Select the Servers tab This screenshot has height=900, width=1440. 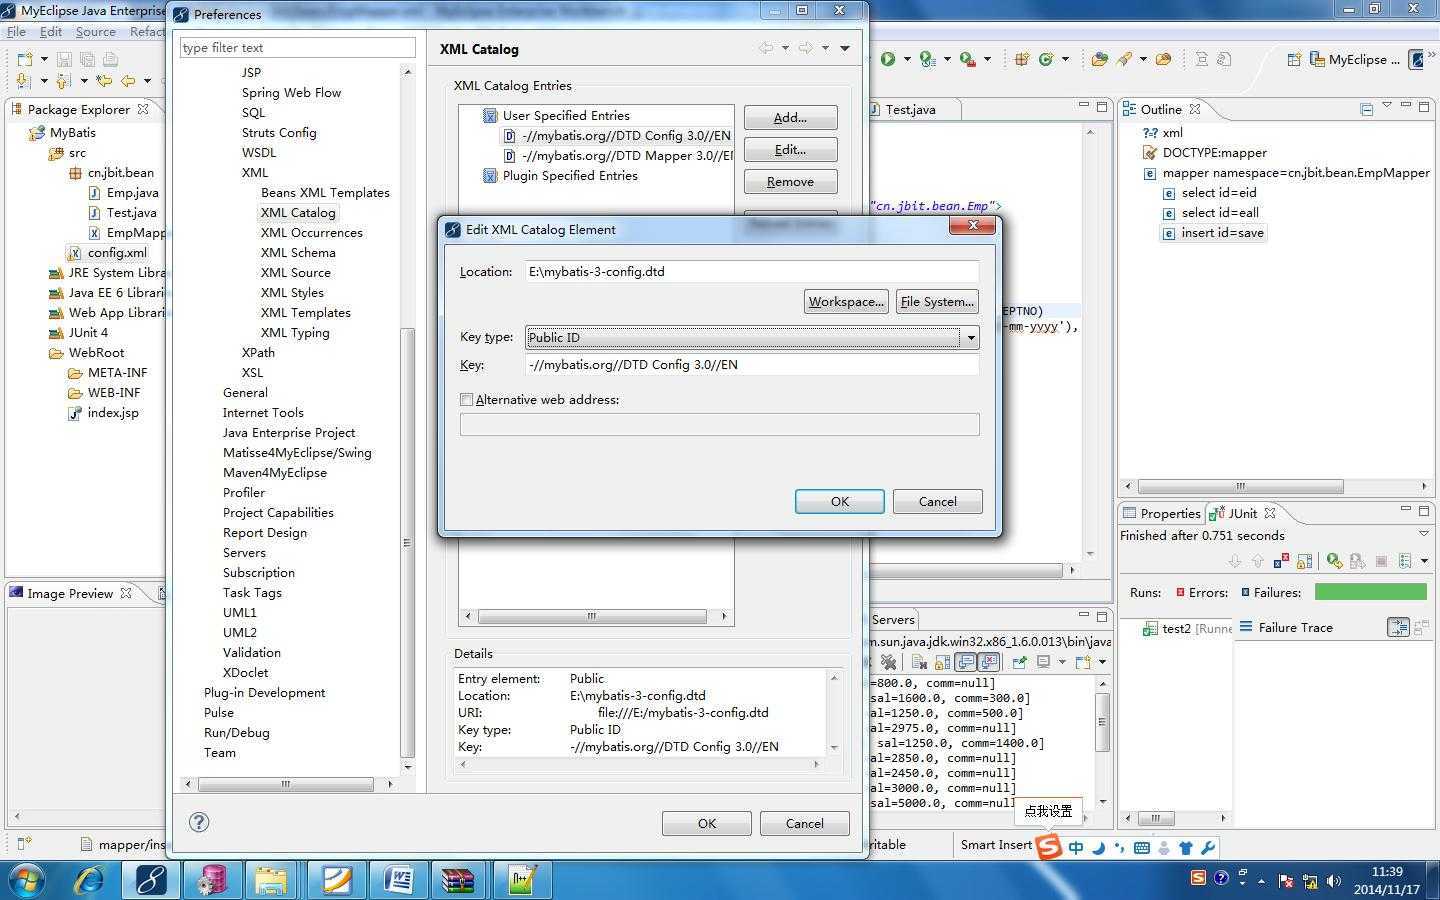click(892, 619)
